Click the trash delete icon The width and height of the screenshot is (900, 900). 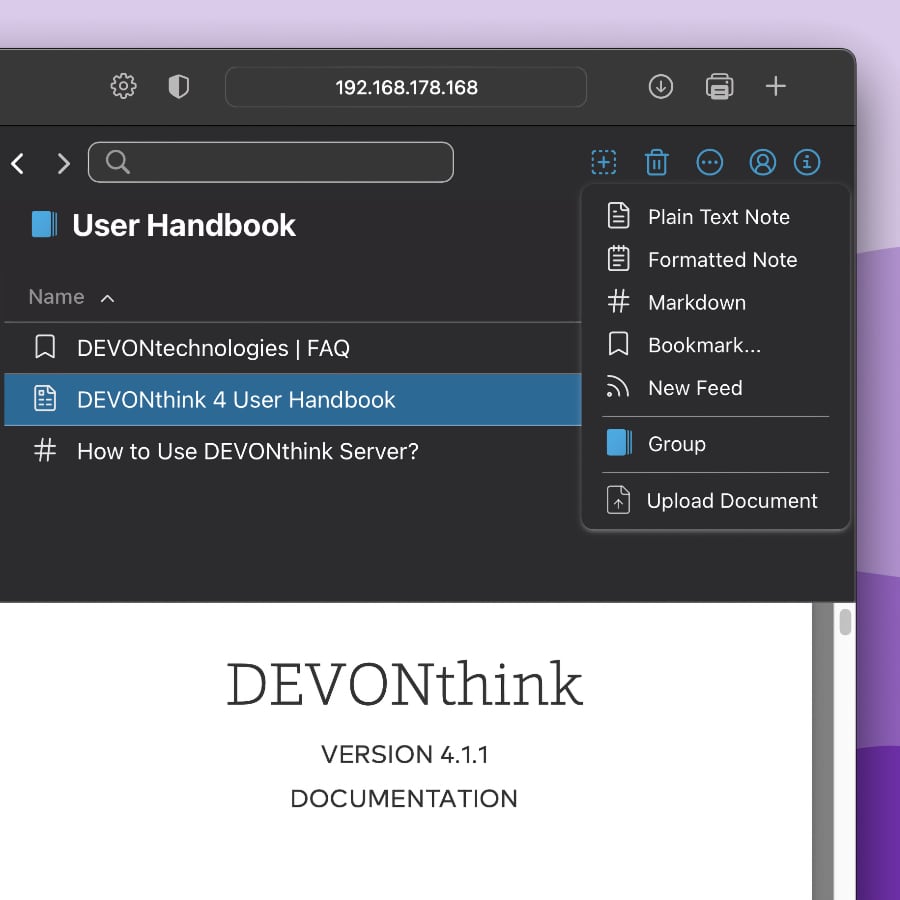[x=656, y=162]
